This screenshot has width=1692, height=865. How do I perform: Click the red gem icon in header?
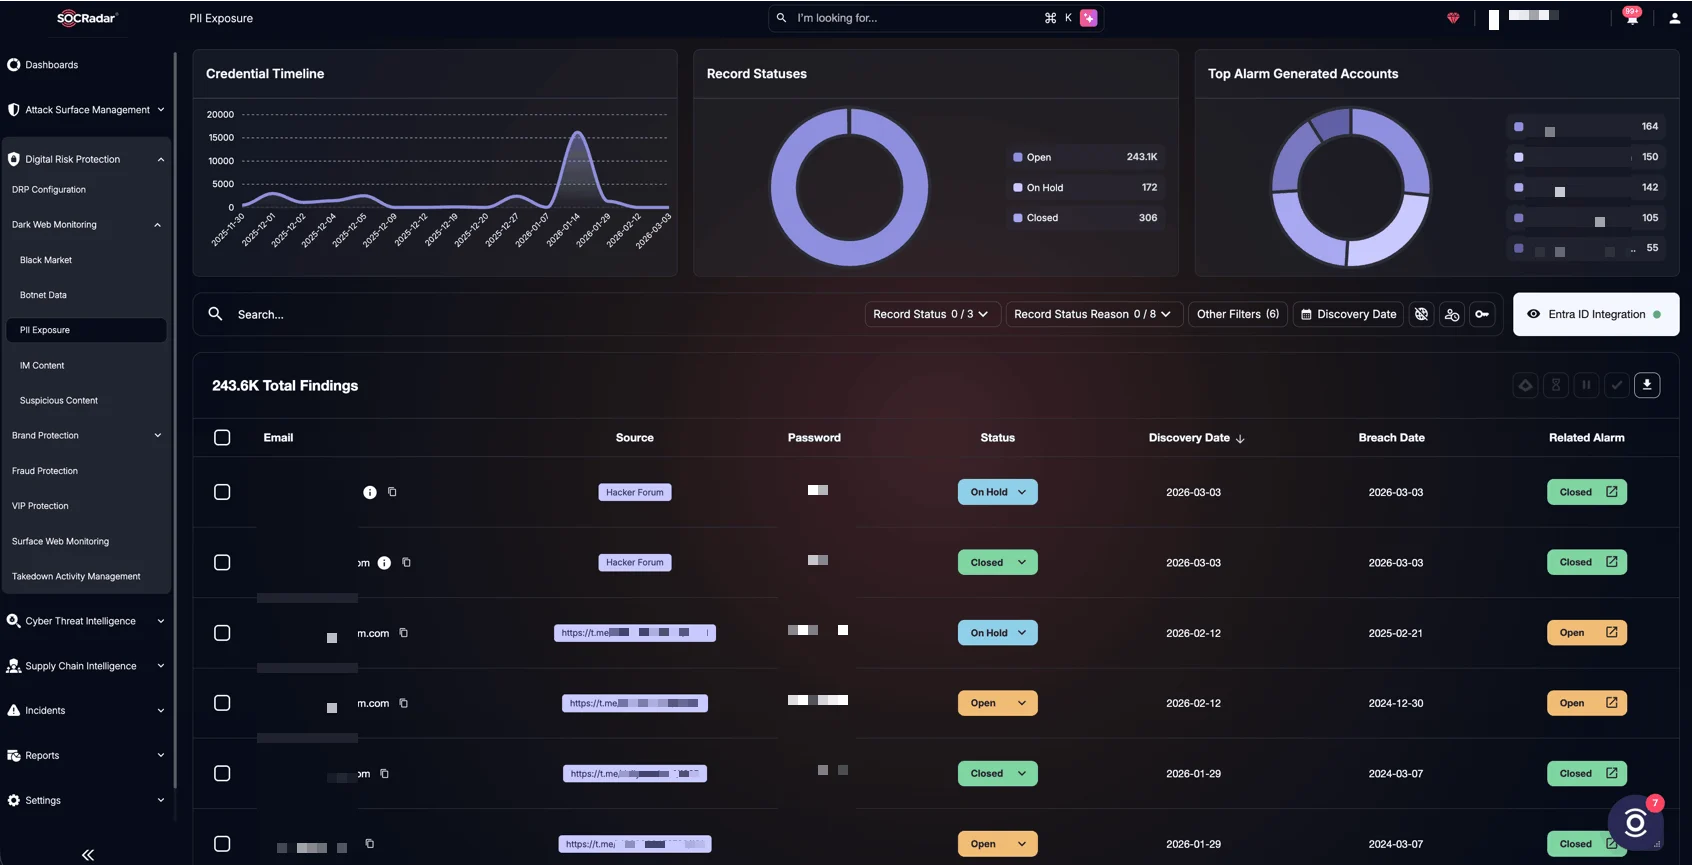pos(1453,18)
